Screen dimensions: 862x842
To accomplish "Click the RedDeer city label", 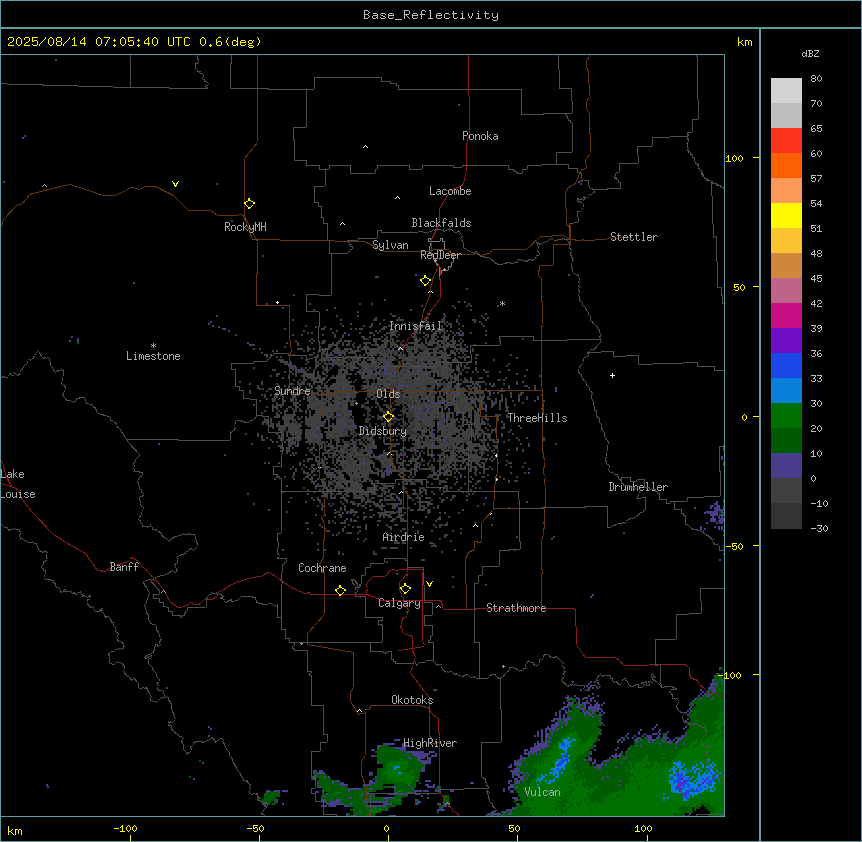I will pyautogui.click(x=440, y=255).
